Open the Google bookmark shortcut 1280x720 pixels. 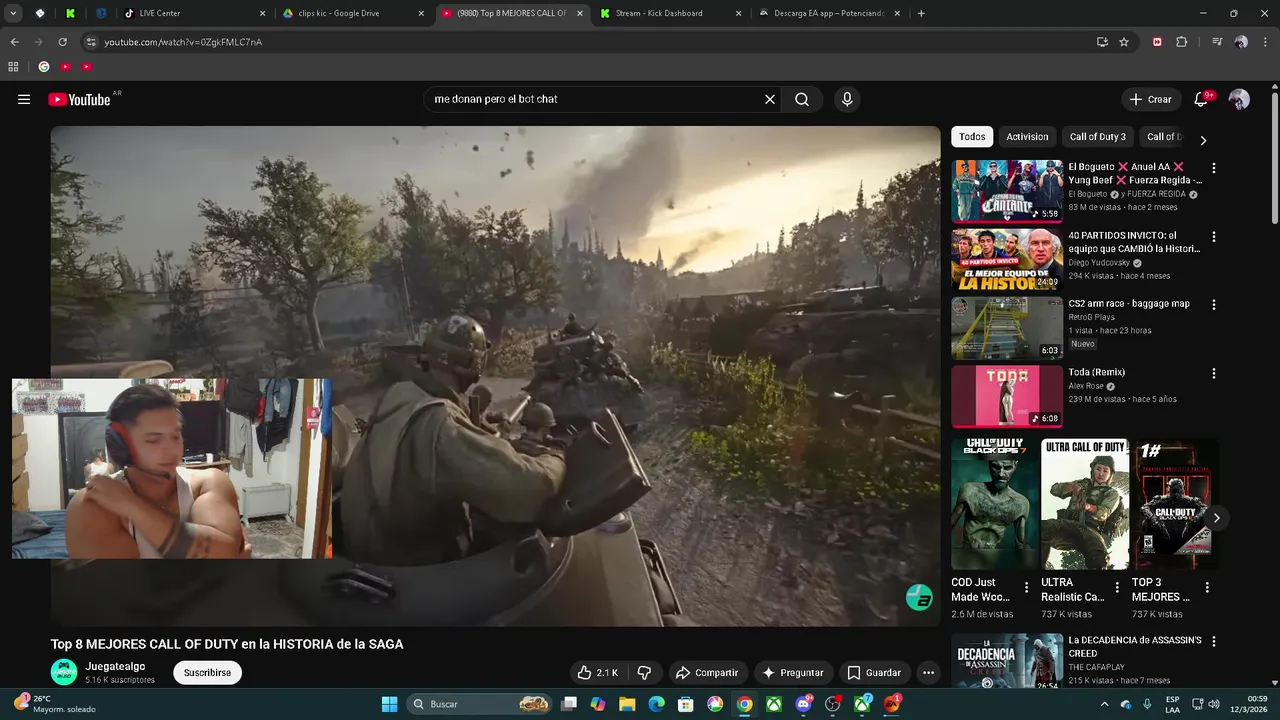(x=43, y=67)
